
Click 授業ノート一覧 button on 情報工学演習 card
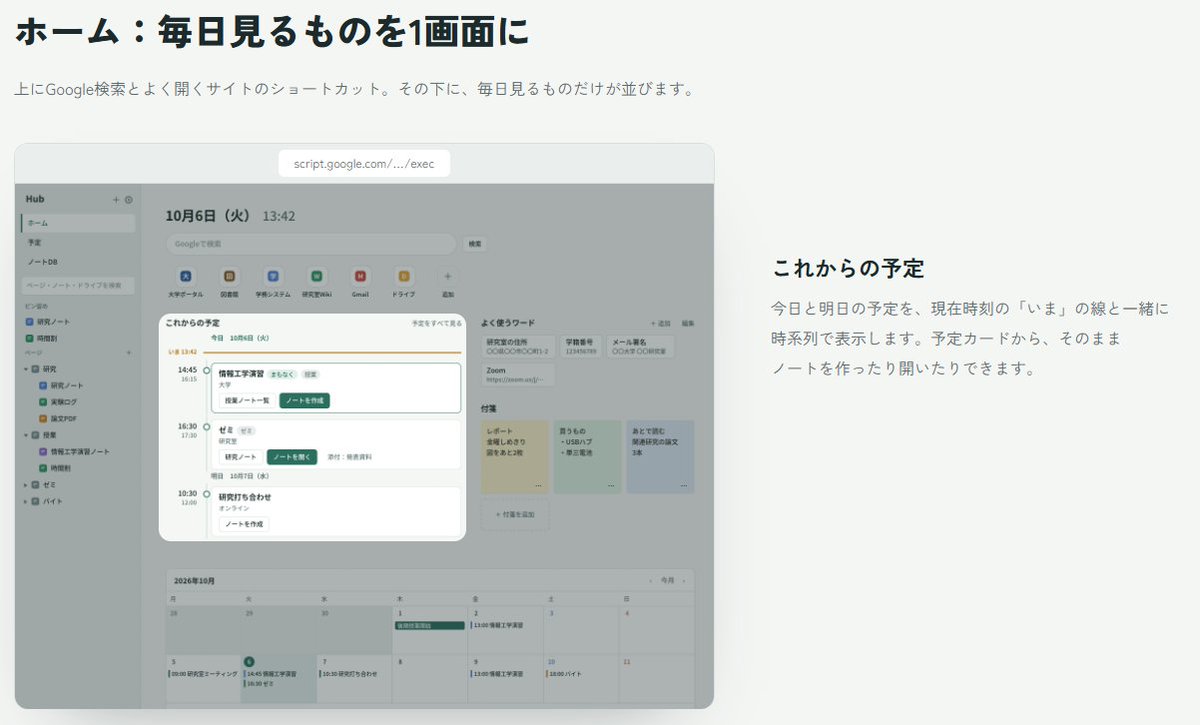246,400
